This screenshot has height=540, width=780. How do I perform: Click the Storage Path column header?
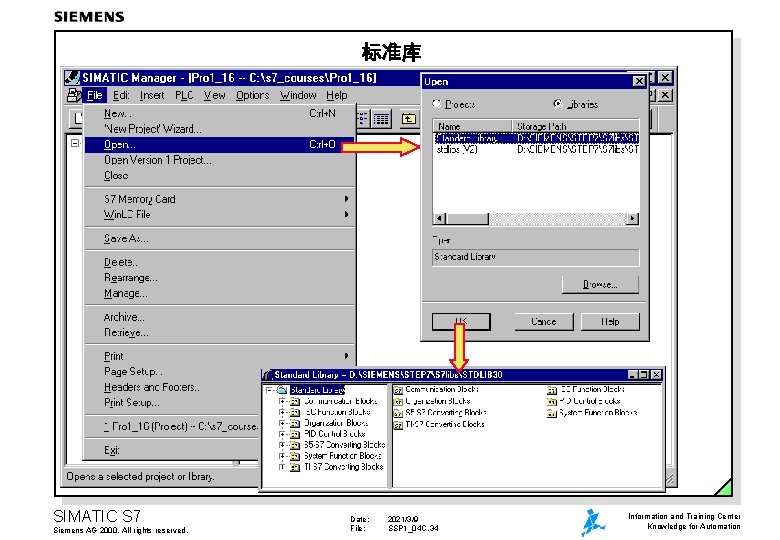(576, 126)
